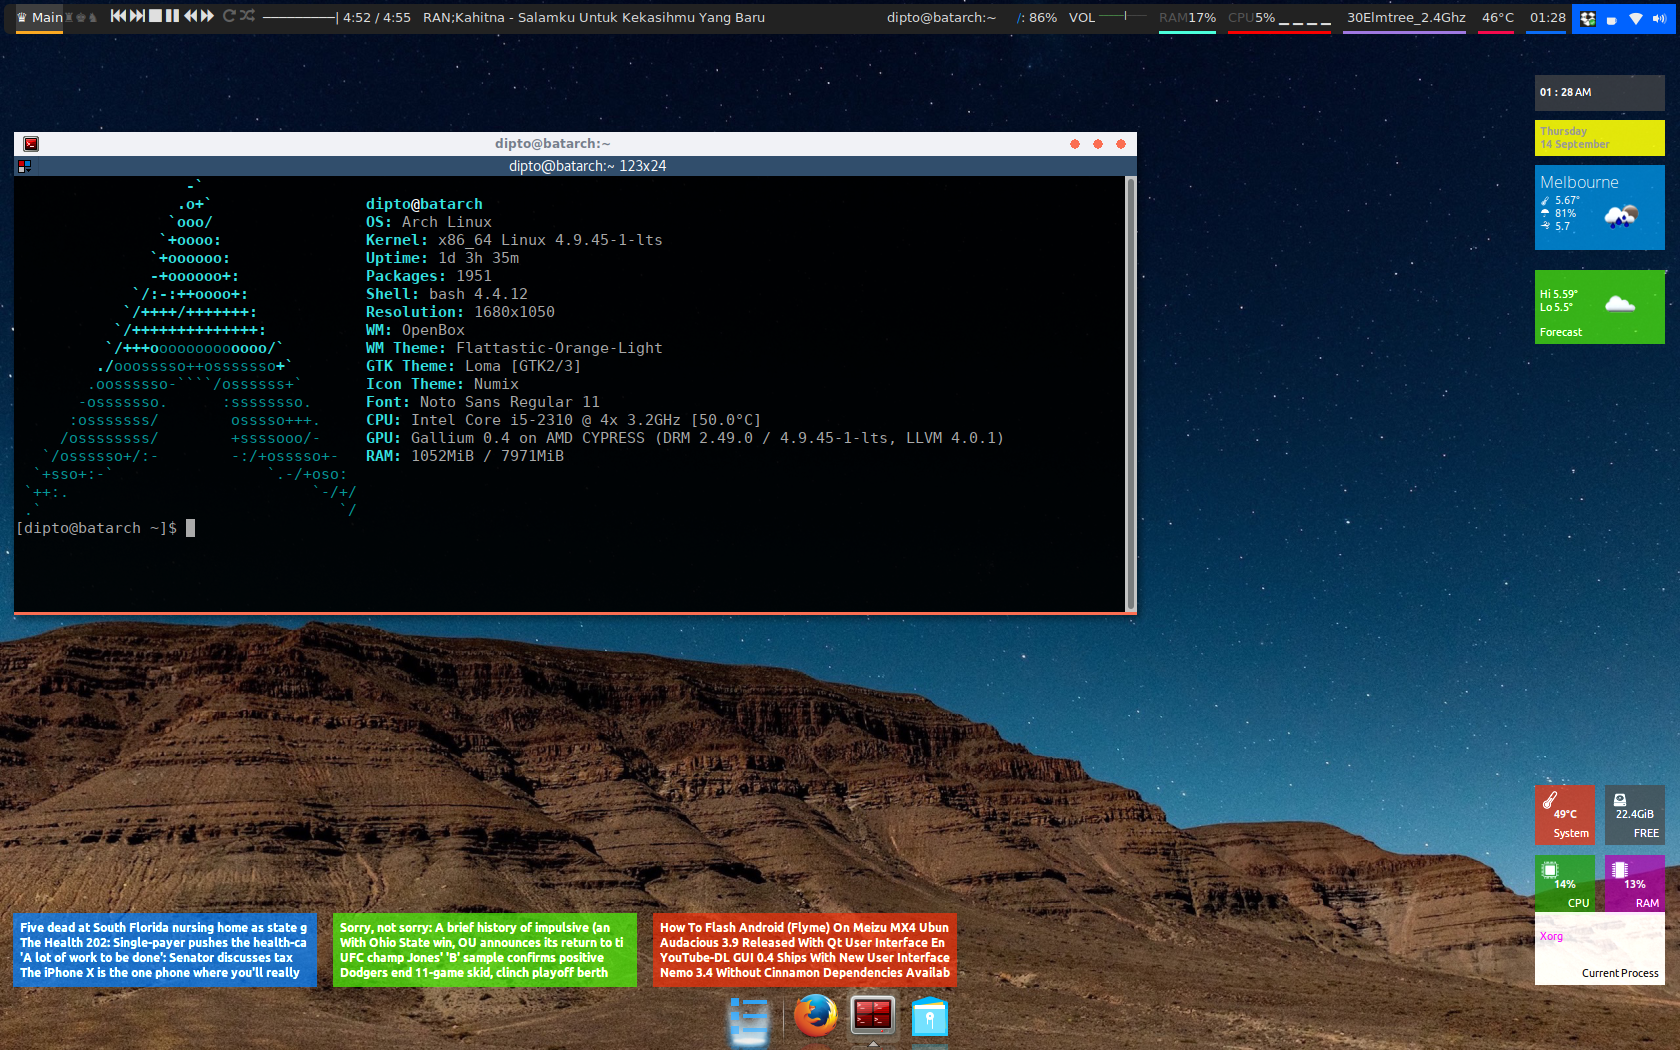The width and height of the screenshot is (1680, 1050).
Task: Open 'Five dead at South Florida' headline
Action: 163,928
